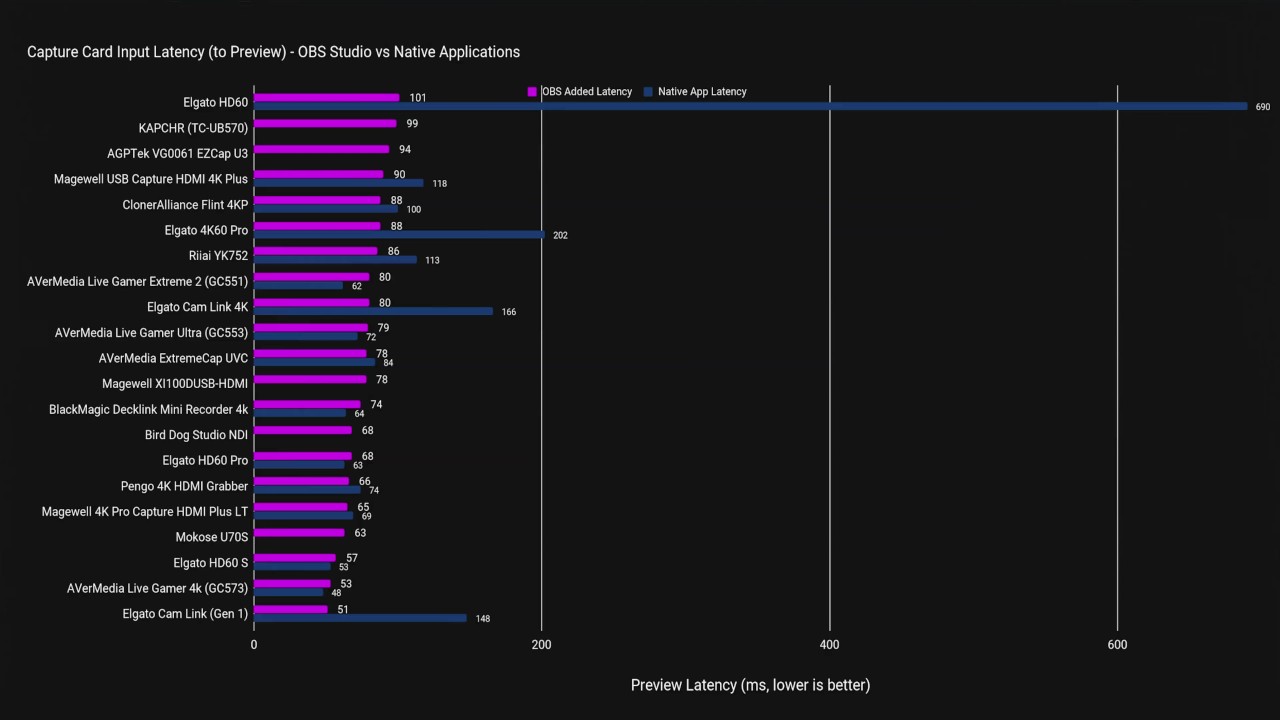The image size is (1280, 720).
Task: Click the Magewell XI100DUSB-HDMI axis label
Action: tap(175, 383)
